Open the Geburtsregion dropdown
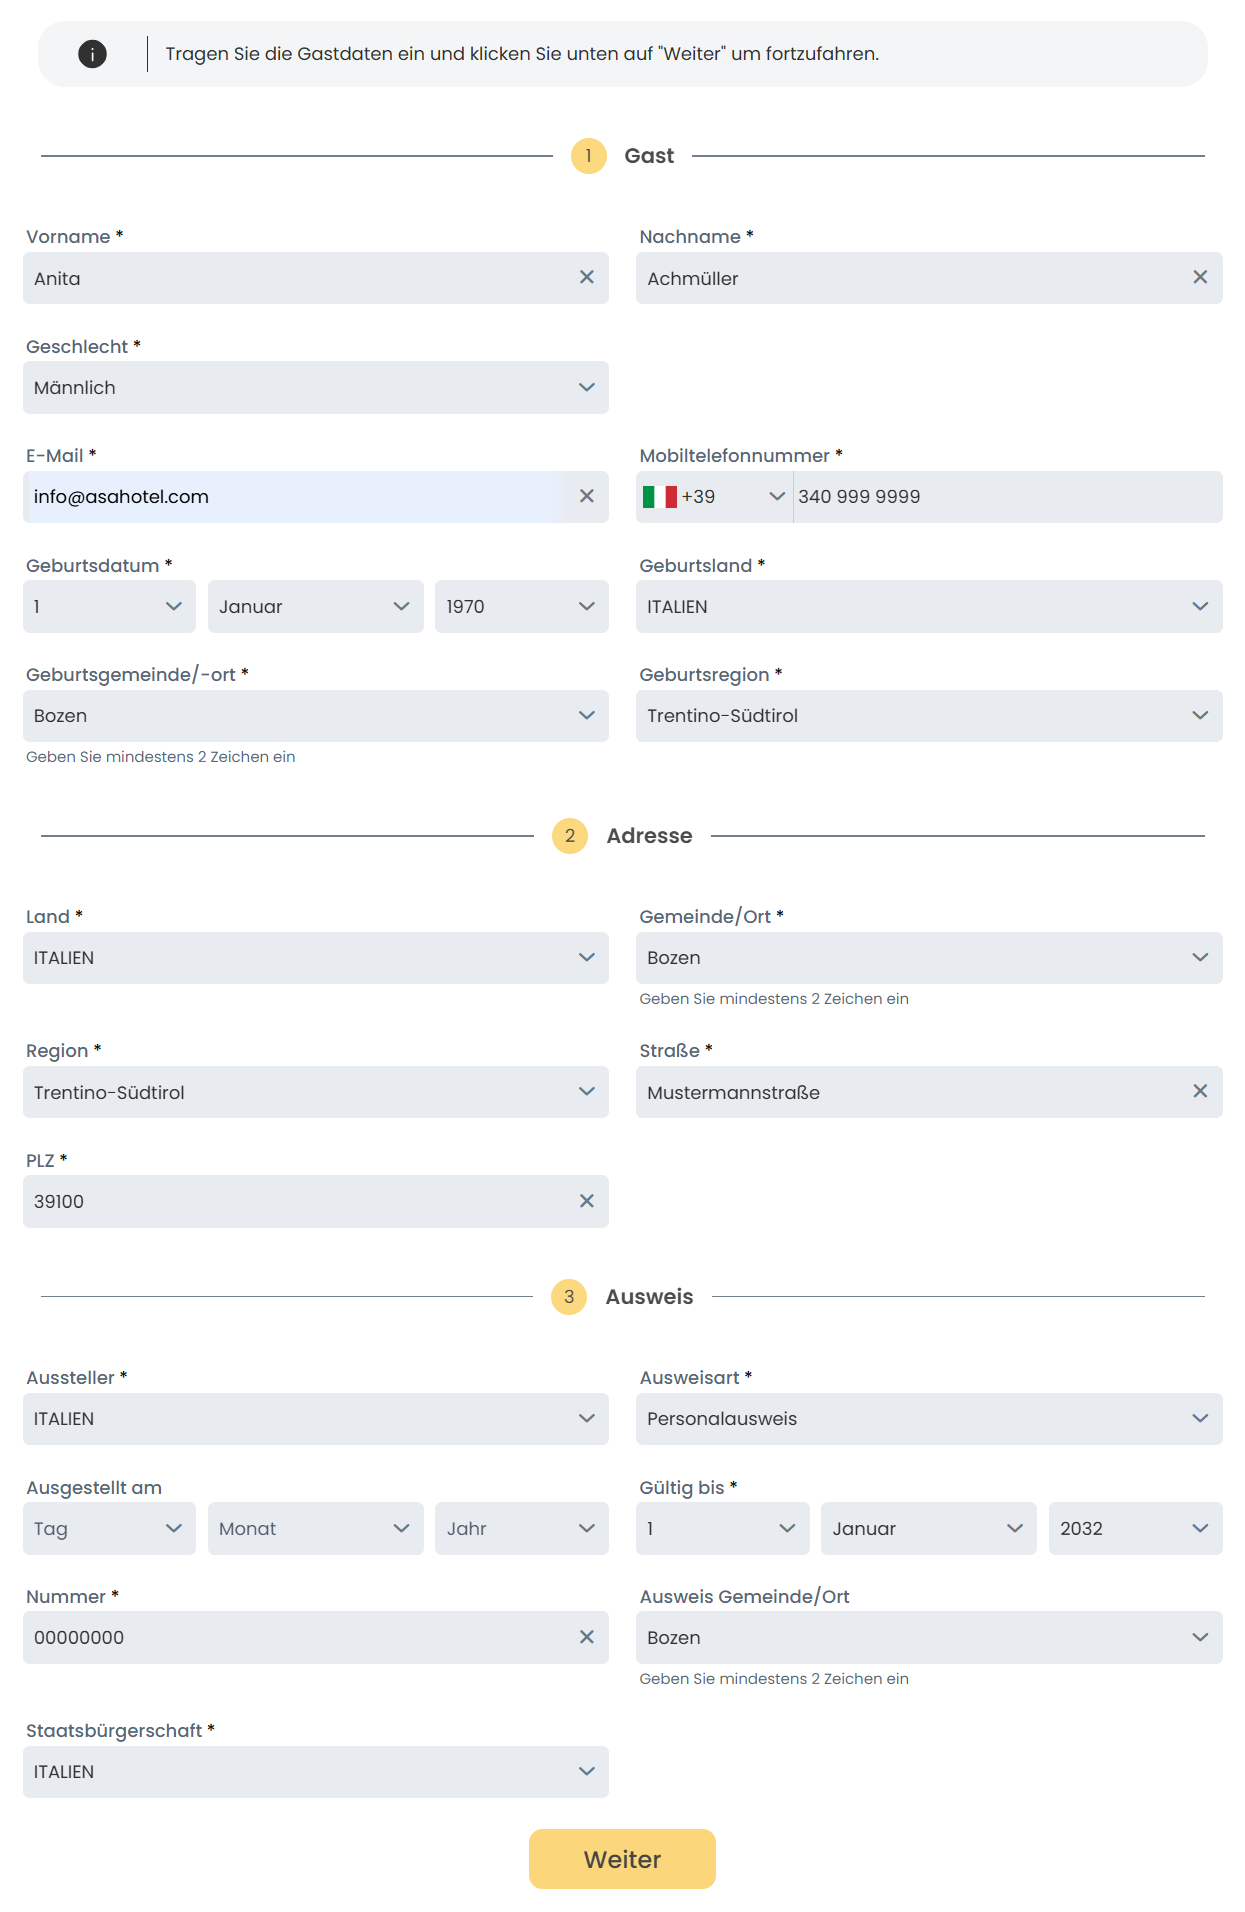 928,716
